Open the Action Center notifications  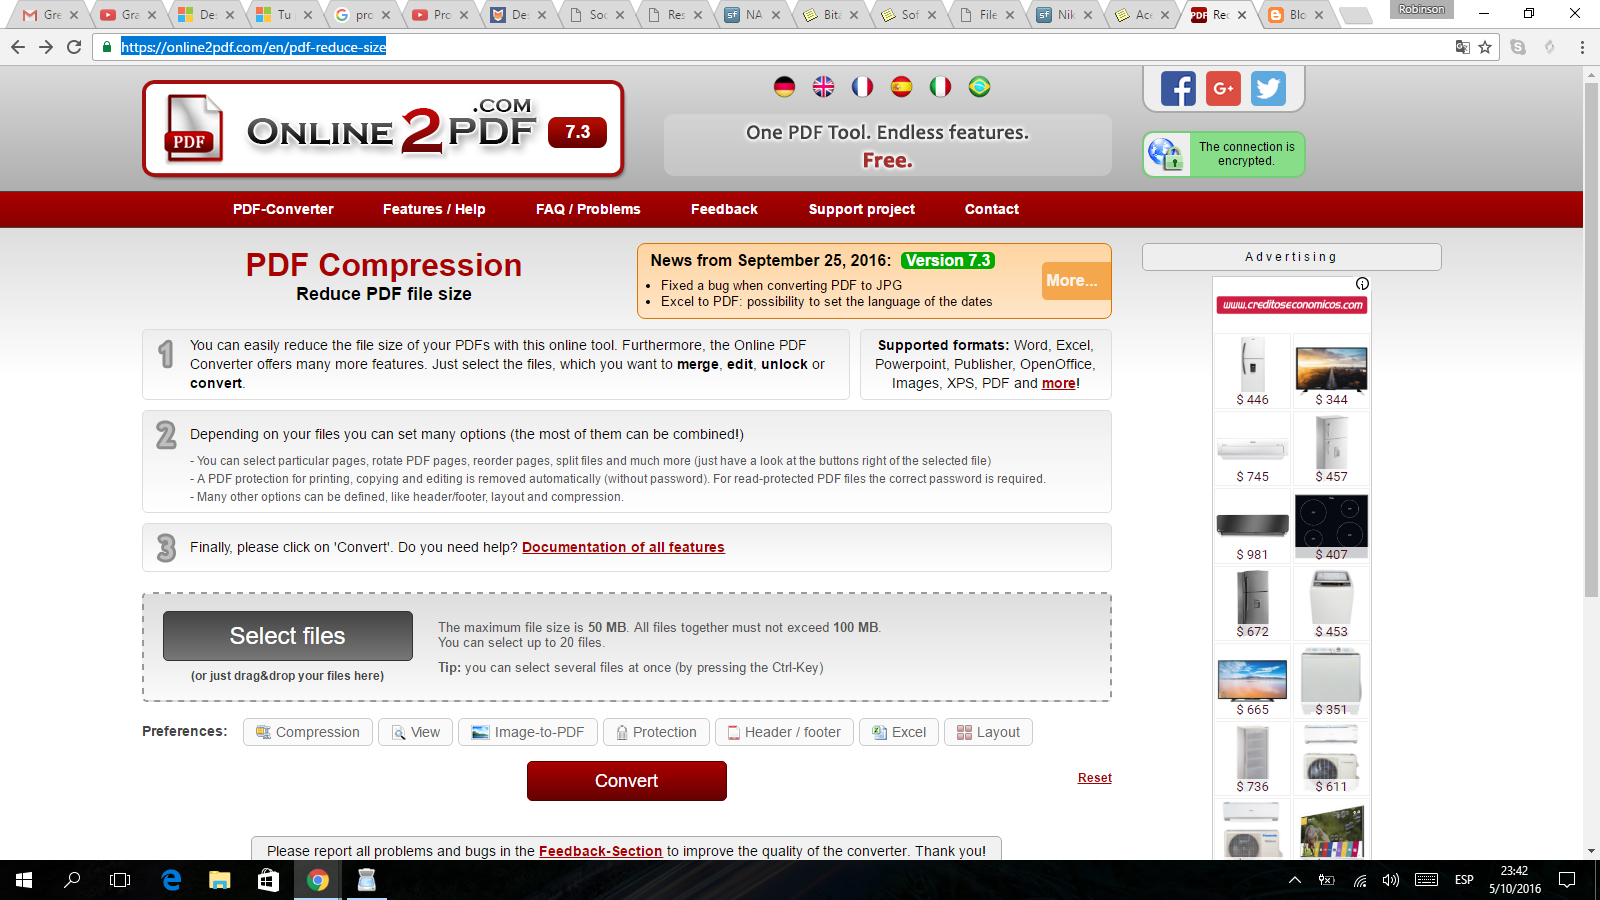[x=1567, y=880]
